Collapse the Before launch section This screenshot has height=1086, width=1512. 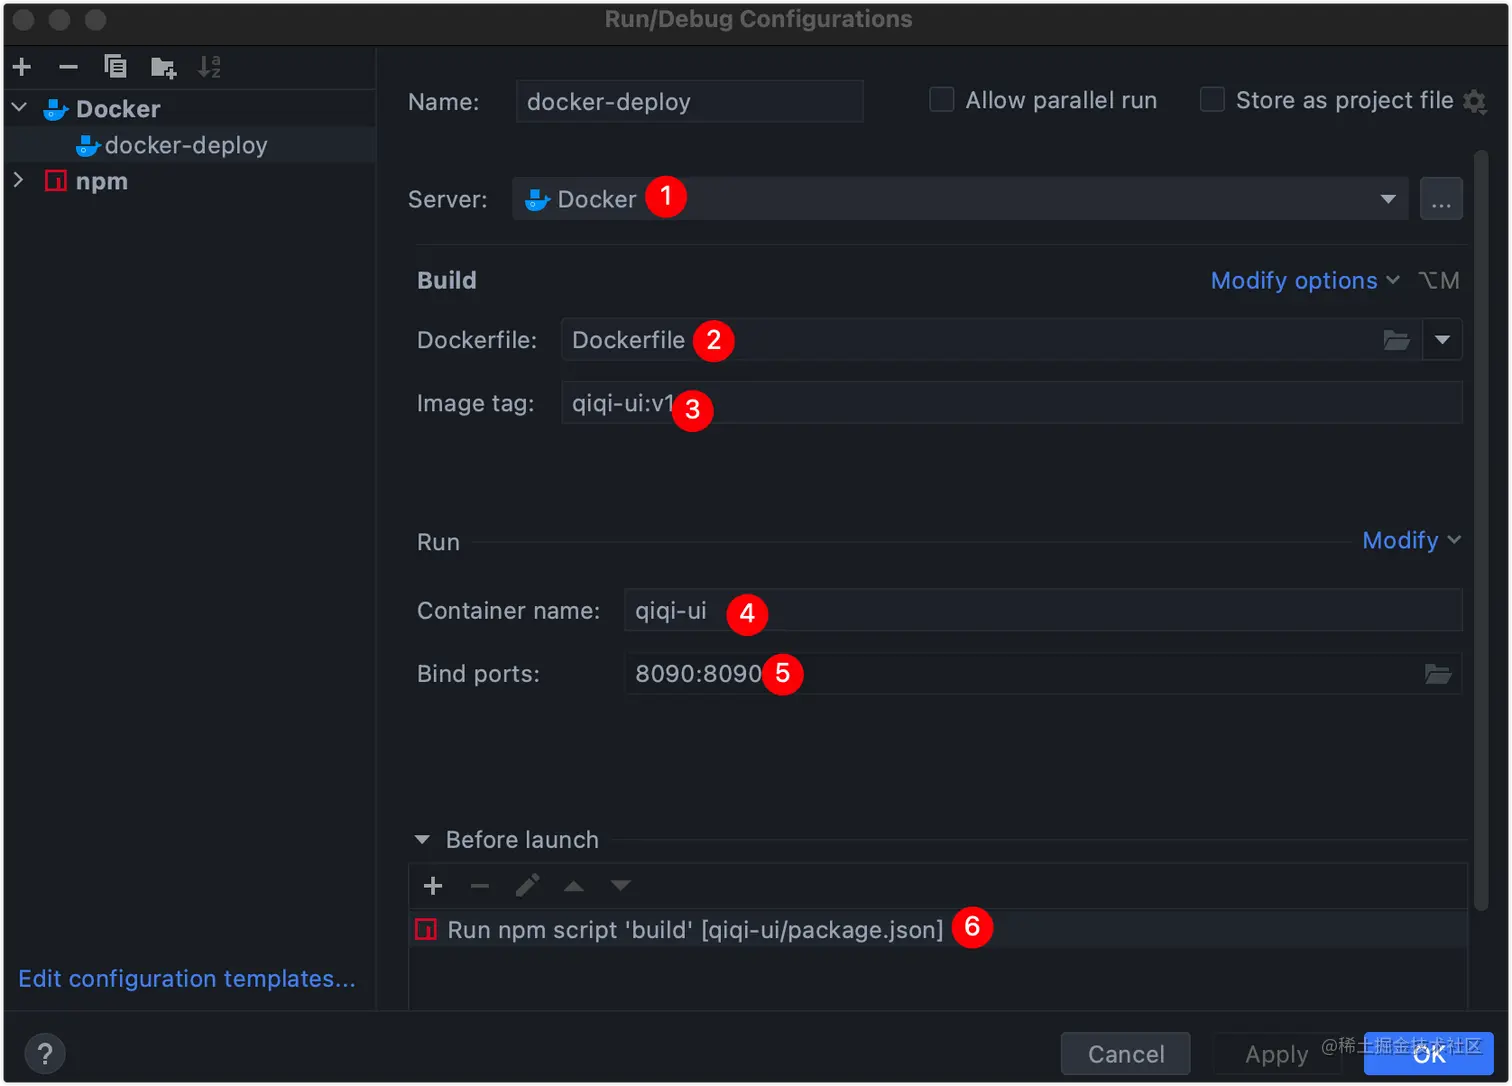pos(422,840)
